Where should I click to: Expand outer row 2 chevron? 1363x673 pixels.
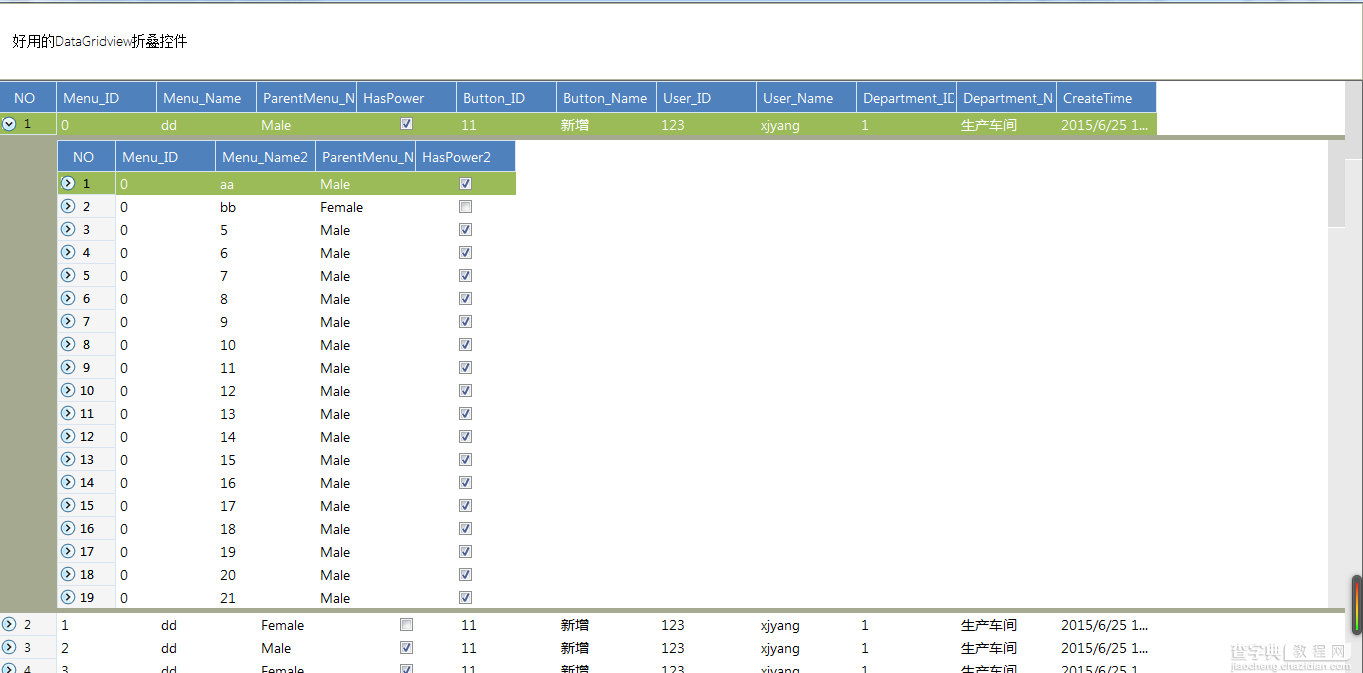click(x=9, y=624)
